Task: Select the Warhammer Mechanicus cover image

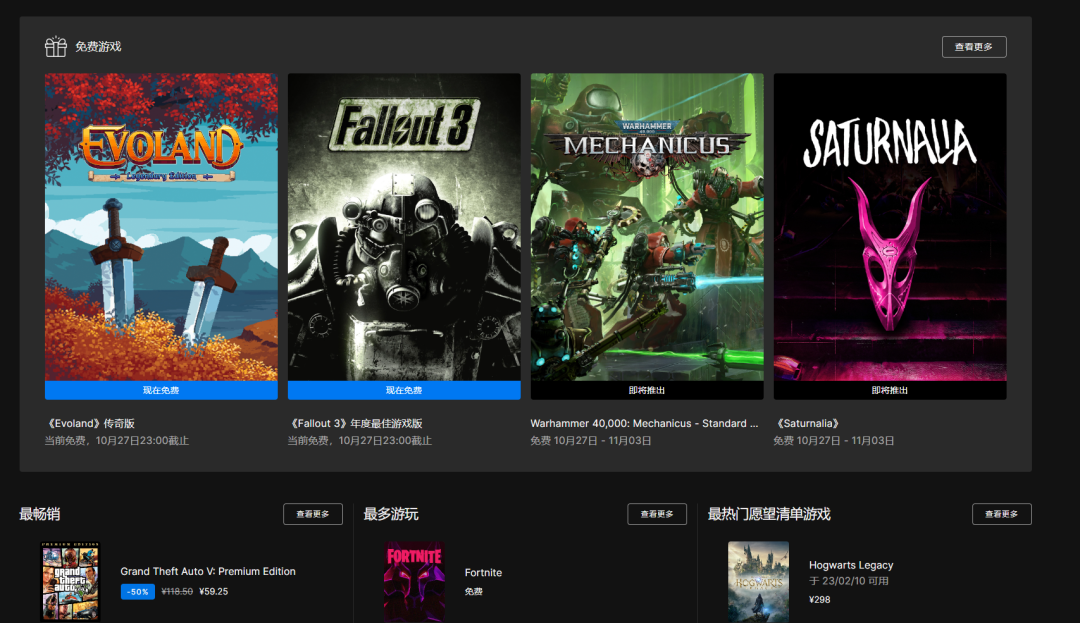Action: pos(647,226)
